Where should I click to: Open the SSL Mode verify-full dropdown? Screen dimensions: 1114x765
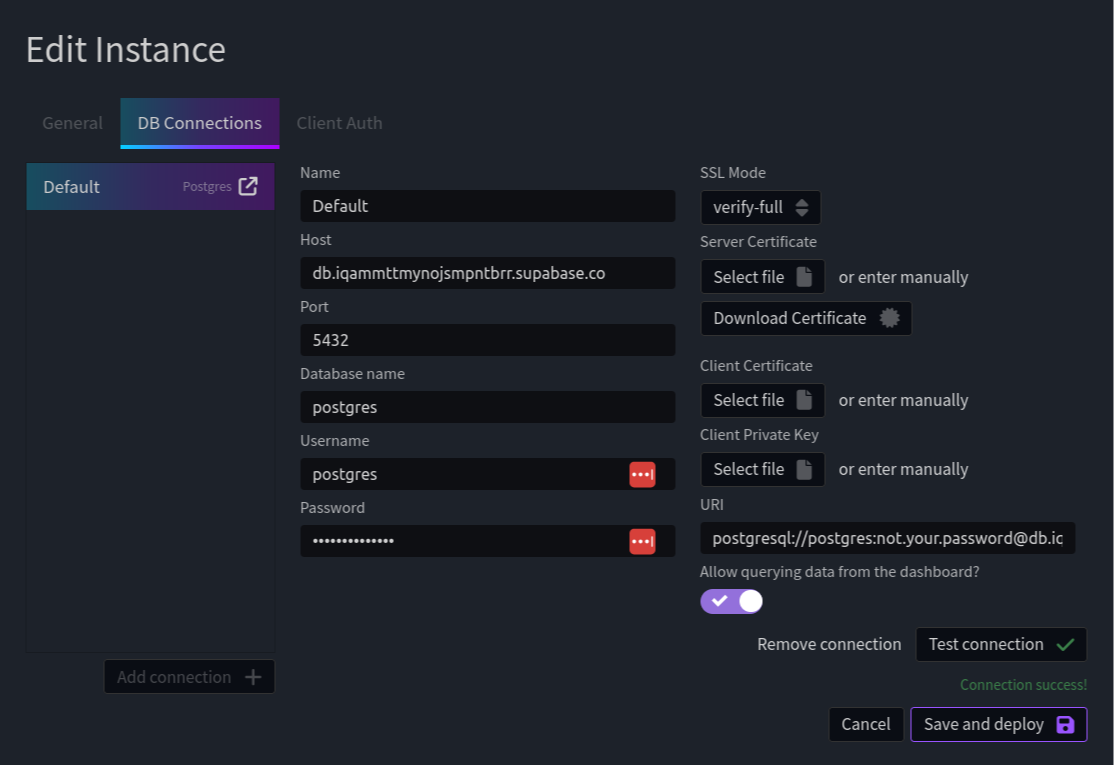click(x=760, y=207)
